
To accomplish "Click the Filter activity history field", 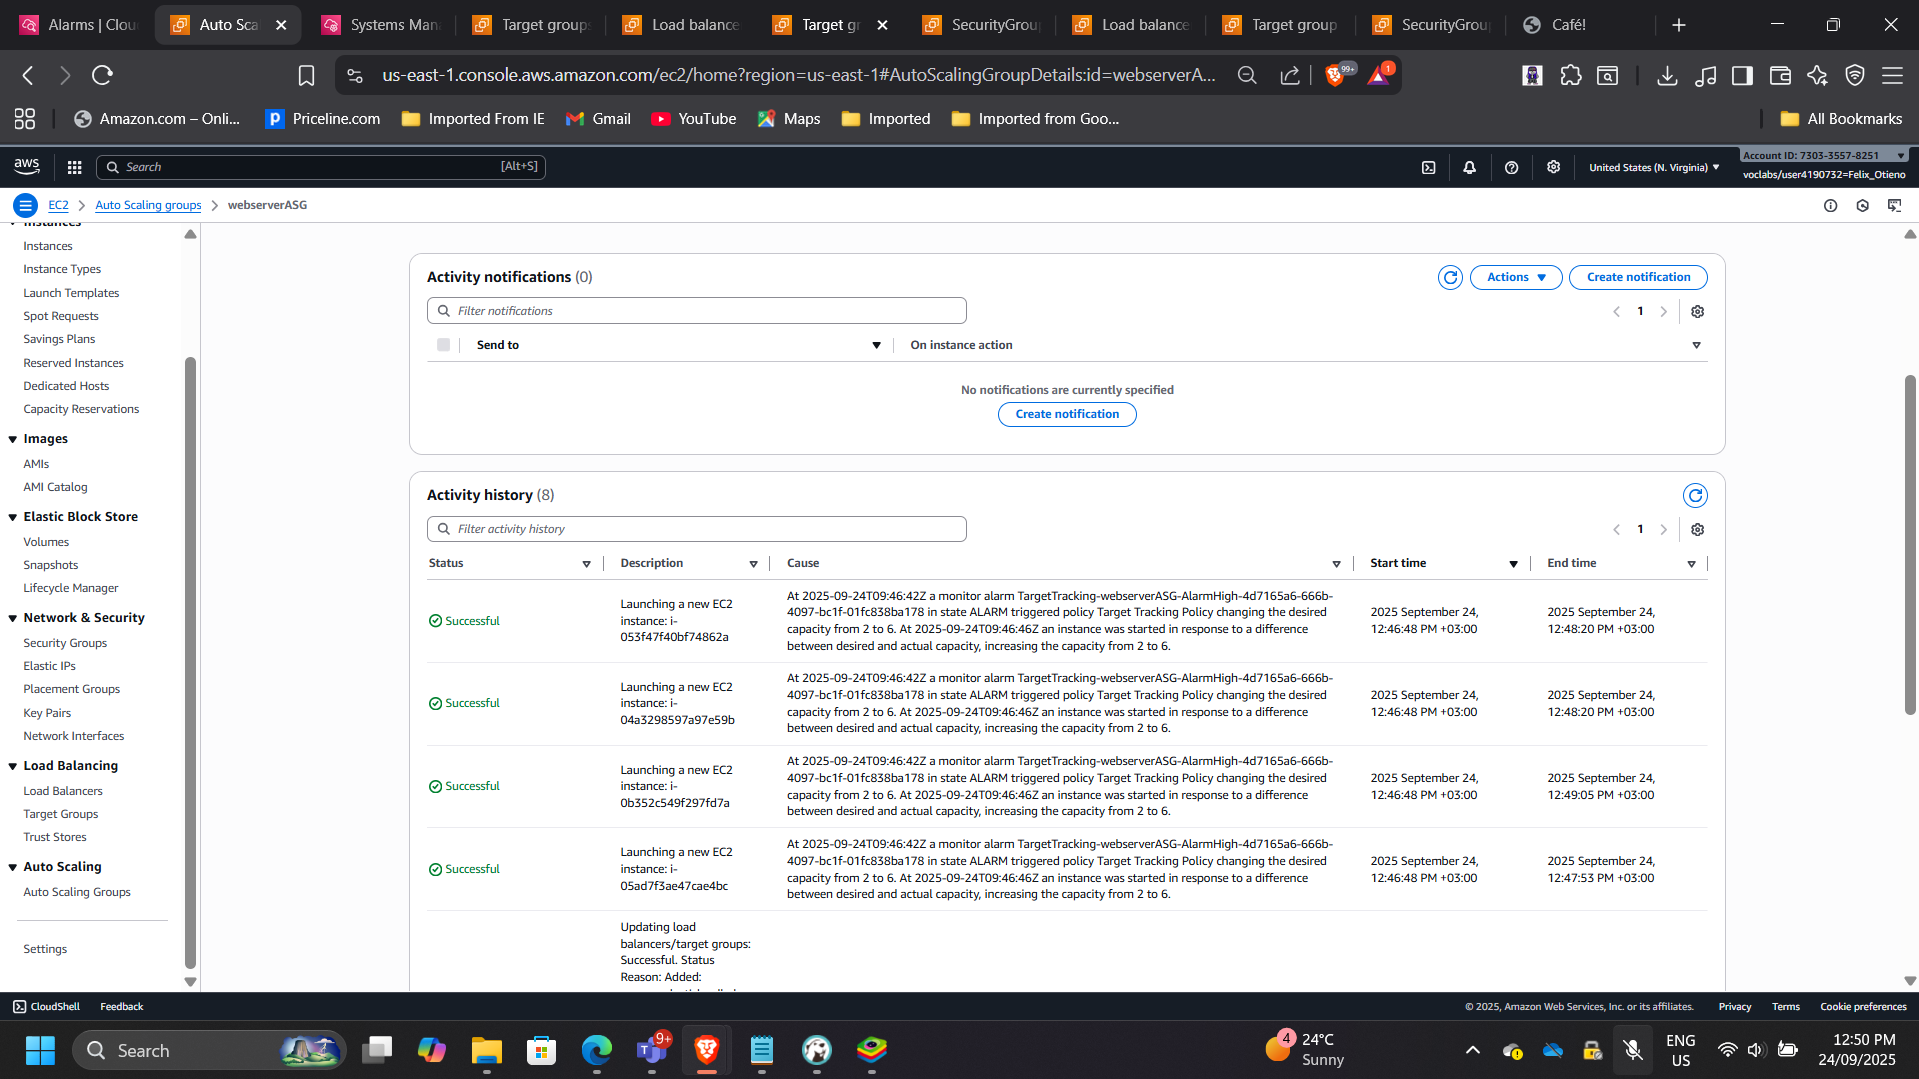I will (x=697, y=529).
